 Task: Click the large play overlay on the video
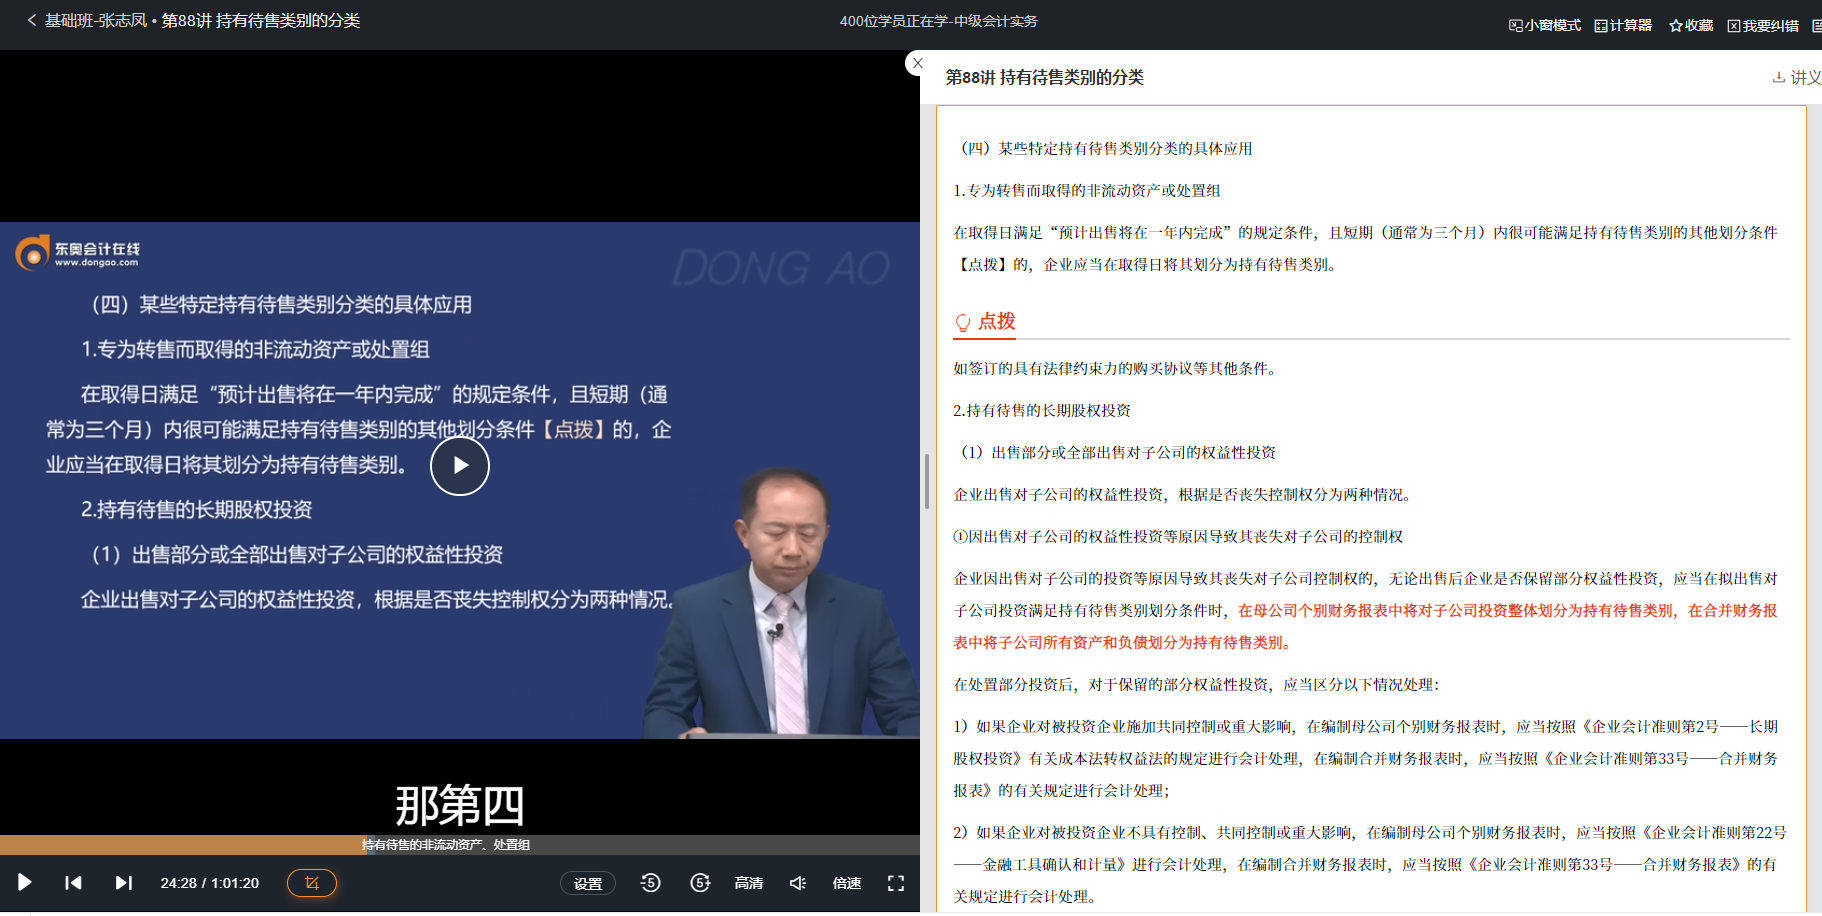point(459,466)
